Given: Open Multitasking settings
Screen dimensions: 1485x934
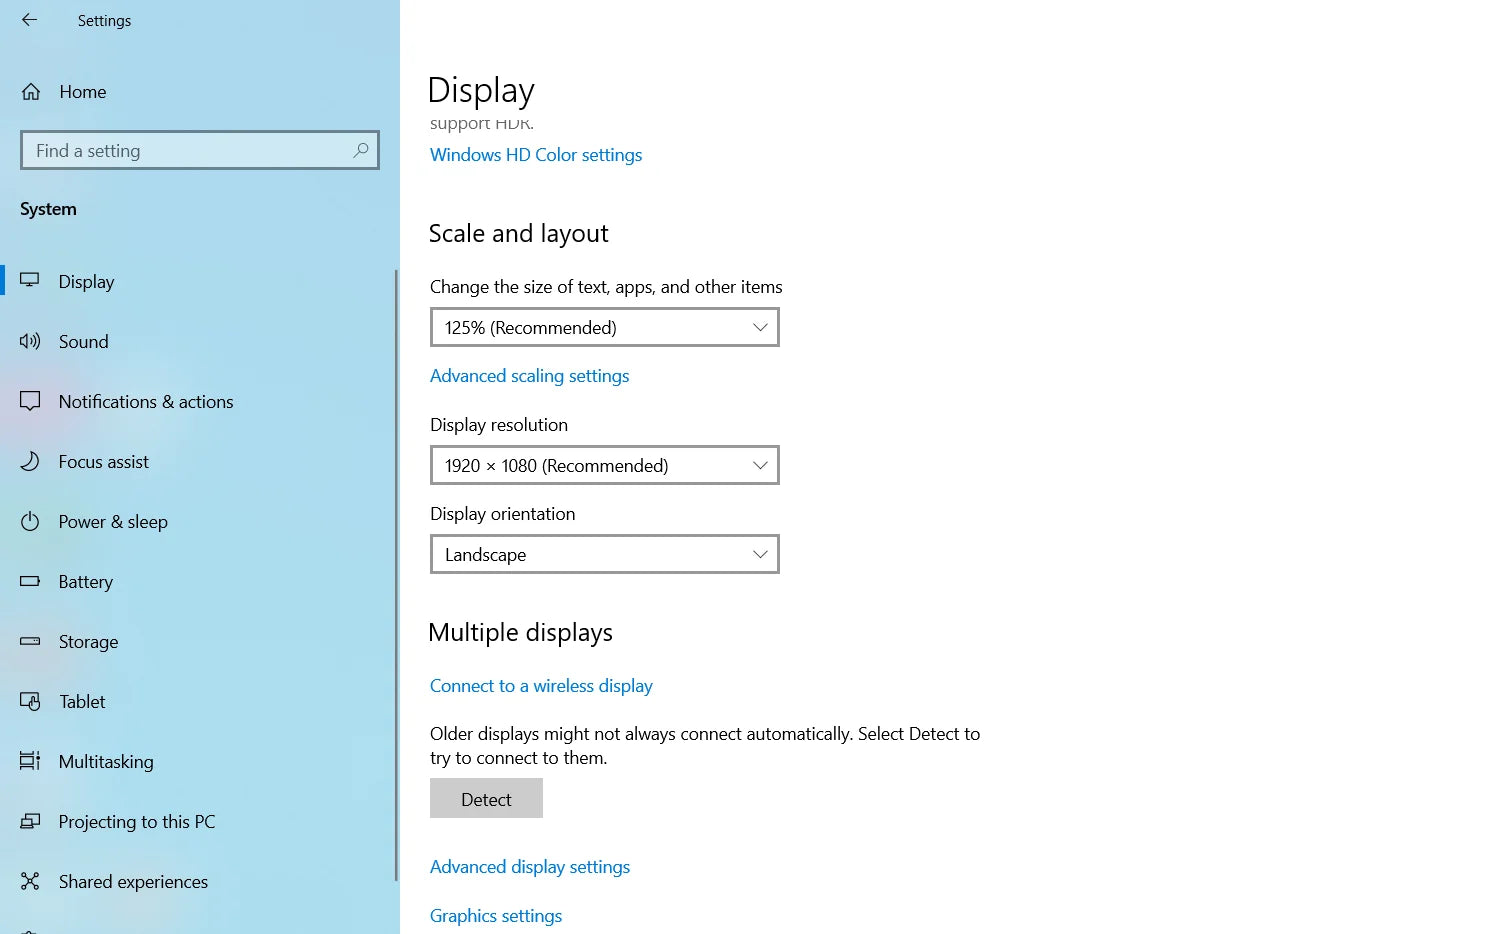Looking at the screenshot, I should (198, 761).
